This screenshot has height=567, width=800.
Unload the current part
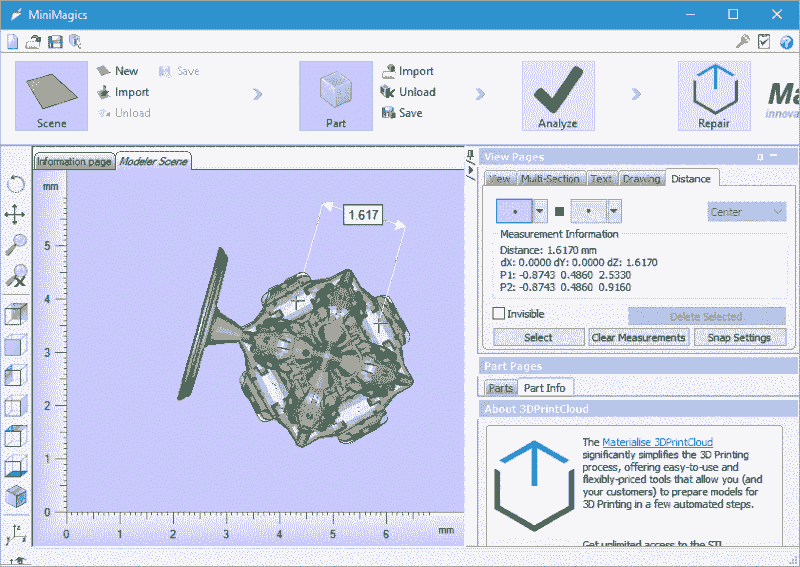(x=408, y=92)
